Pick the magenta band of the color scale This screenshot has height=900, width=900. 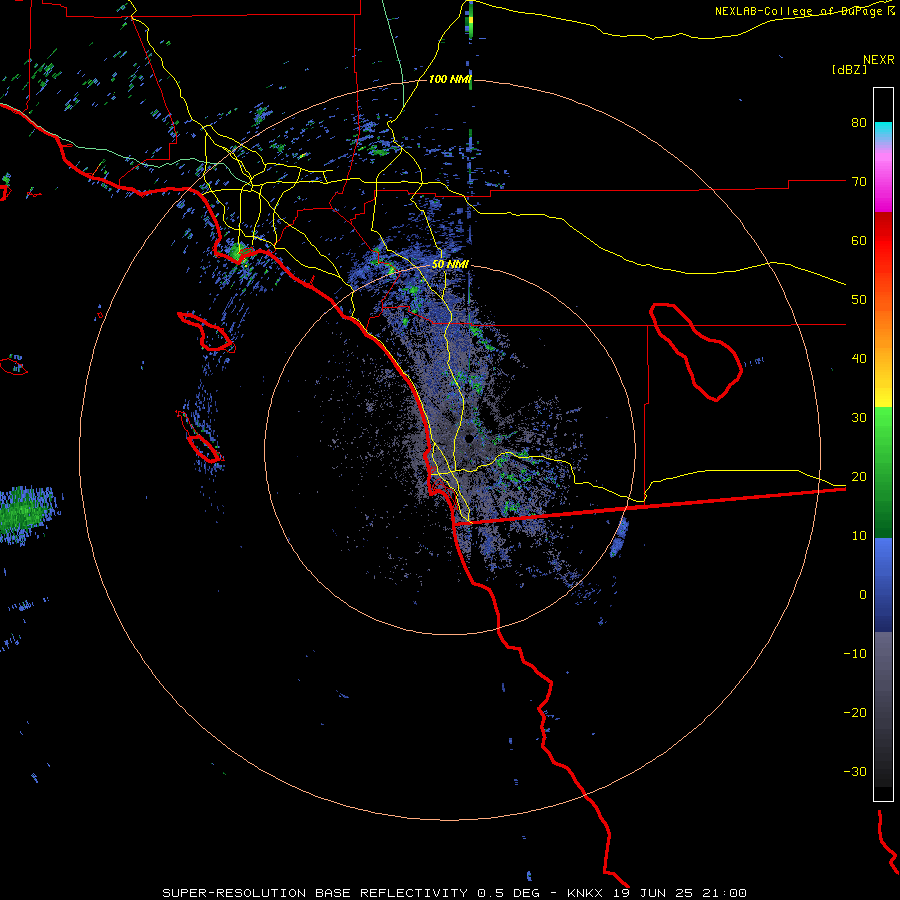[883, 185]
